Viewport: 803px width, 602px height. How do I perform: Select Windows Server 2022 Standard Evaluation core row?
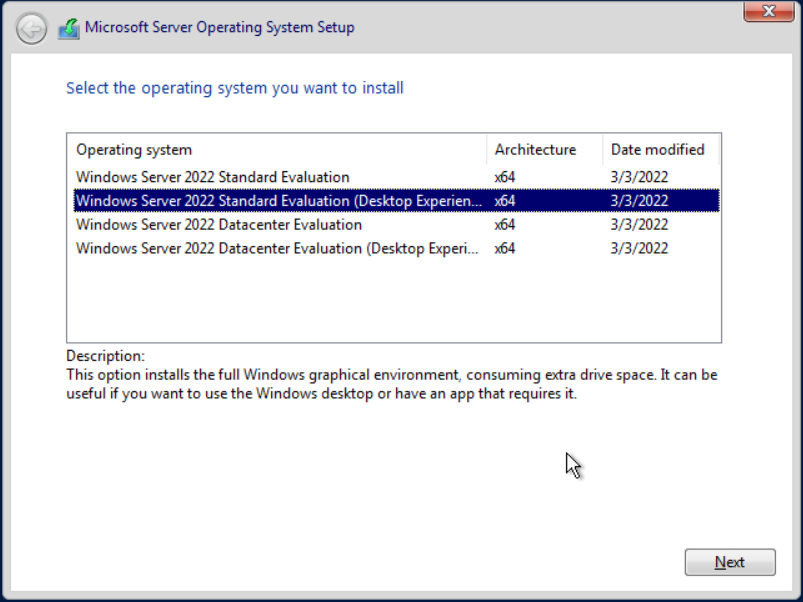point(396,177)
